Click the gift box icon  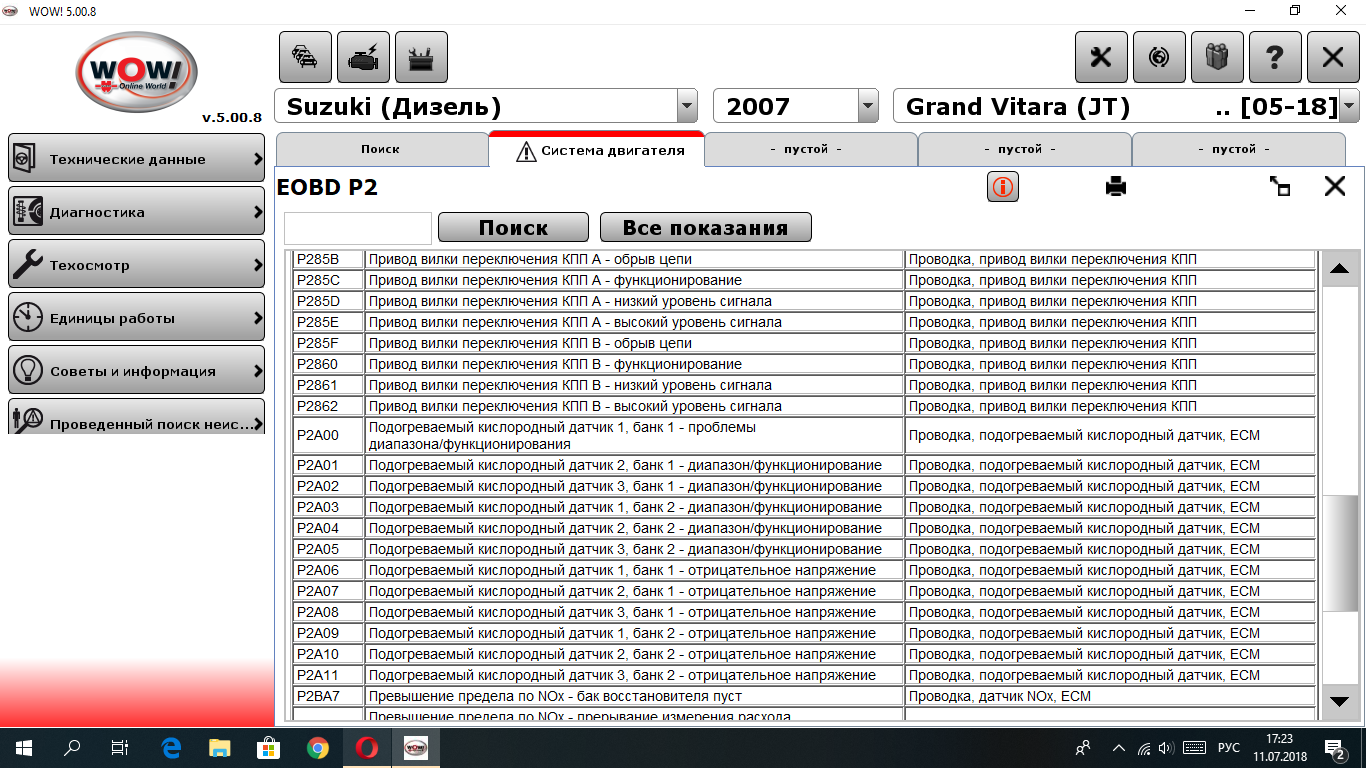pyautogui.click(x=1217, y=58)
